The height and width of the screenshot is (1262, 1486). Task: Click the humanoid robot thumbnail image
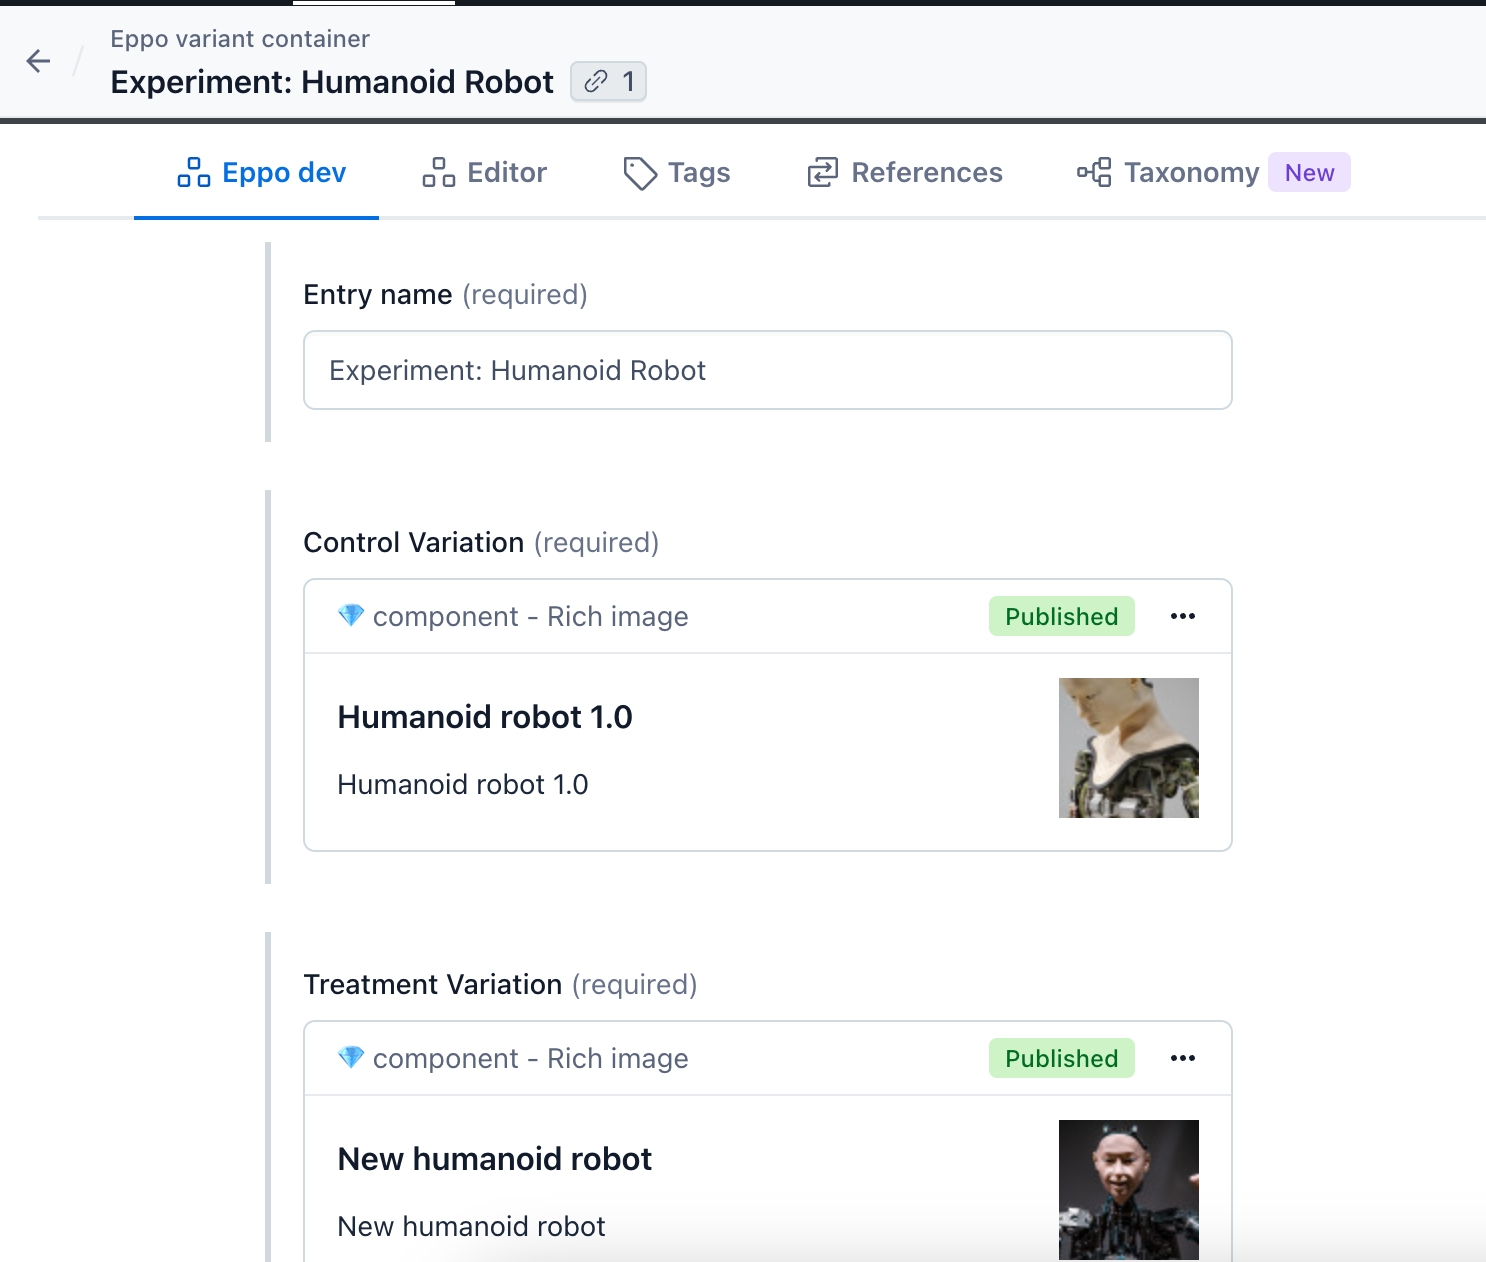click(x=1128, y=747)
